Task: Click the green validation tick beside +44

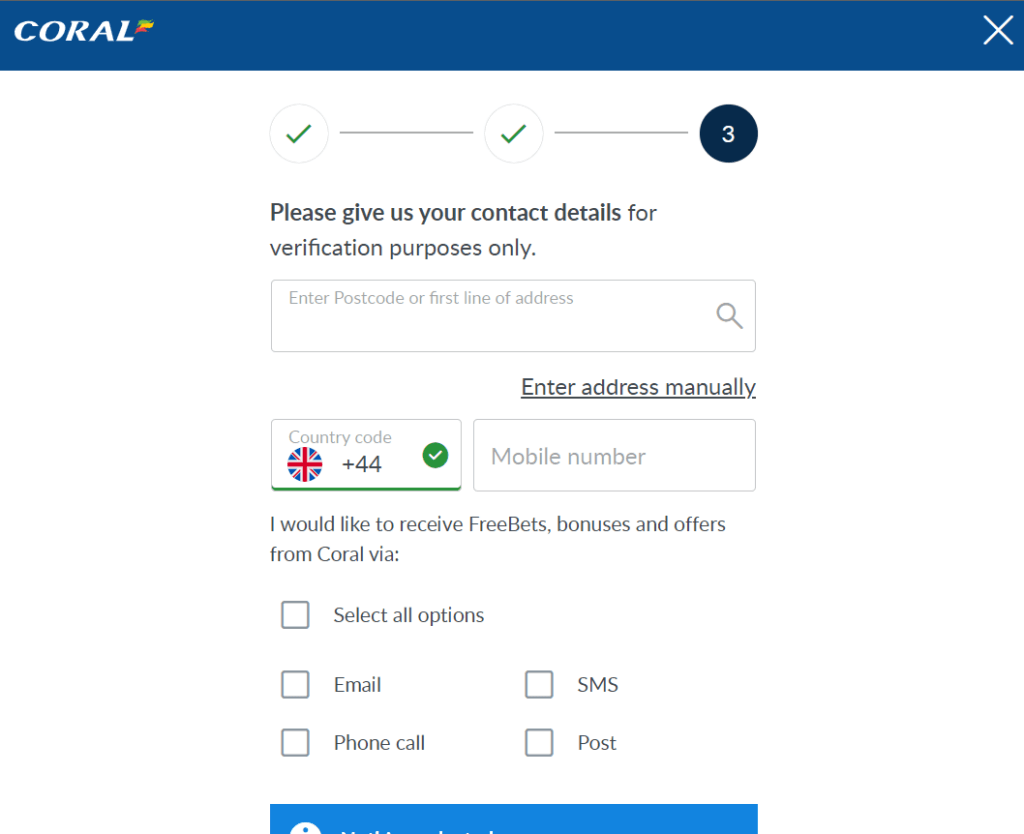Action: click(435, 456)
